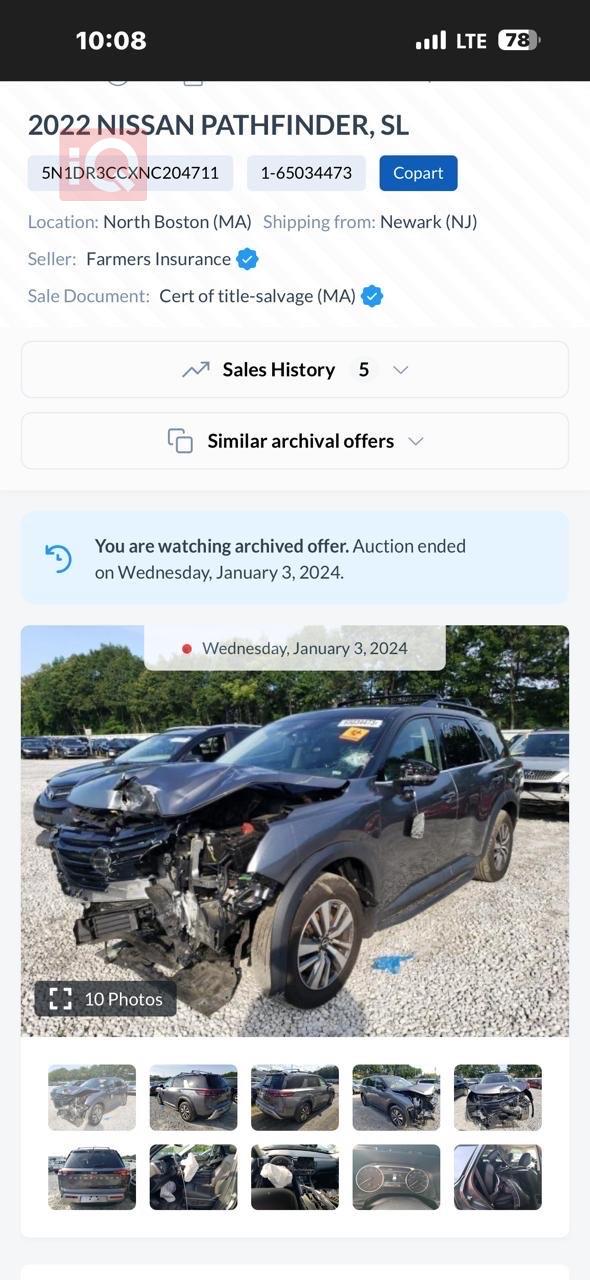Open the main damaged Pathfinder photo
590x1280 pixels.
coord(295,831)
